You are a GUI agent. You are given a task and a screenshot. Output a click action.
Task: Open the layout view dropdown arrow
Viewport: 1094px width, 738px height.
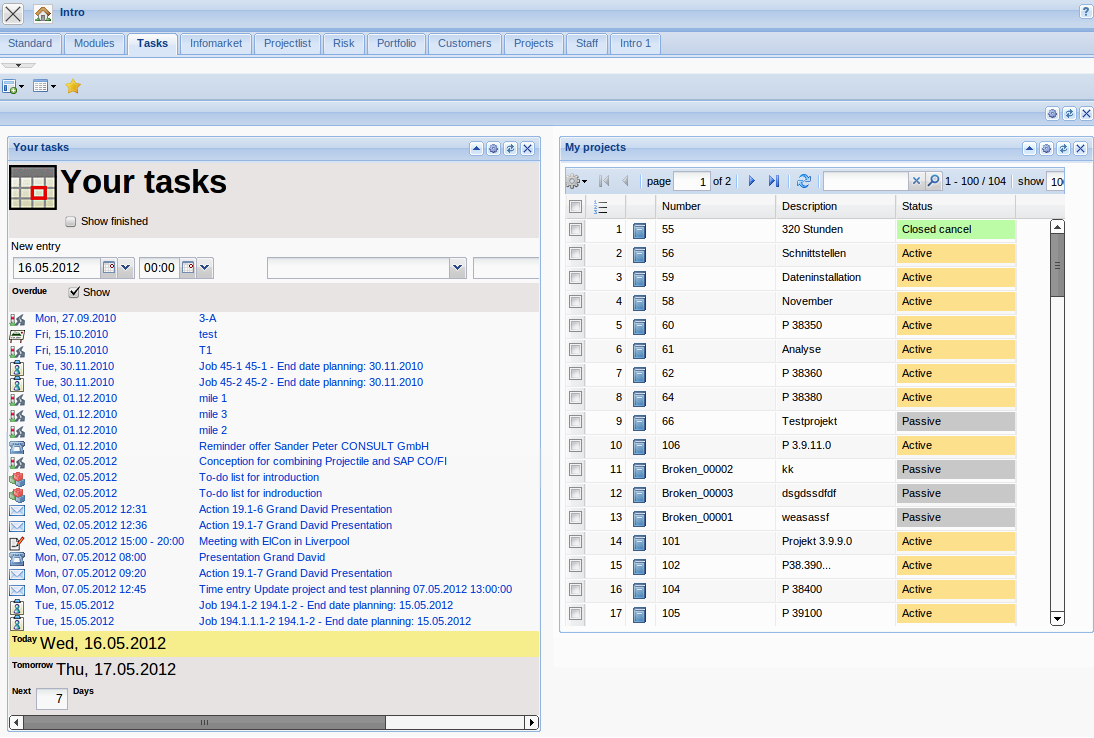pos(52,86)
